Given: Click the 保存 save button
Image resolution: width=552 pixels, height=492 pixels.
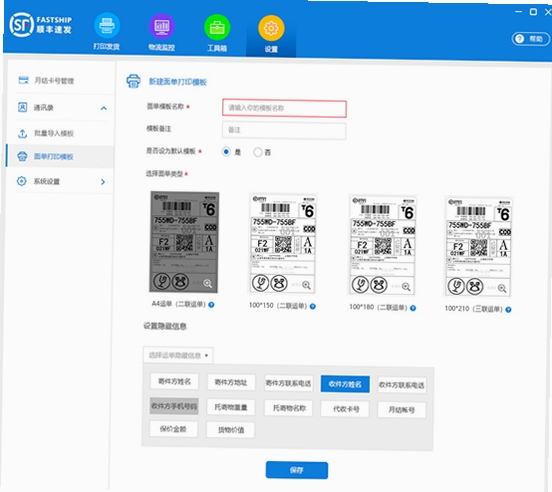Looking at the screenshot, I should point(297,470).
